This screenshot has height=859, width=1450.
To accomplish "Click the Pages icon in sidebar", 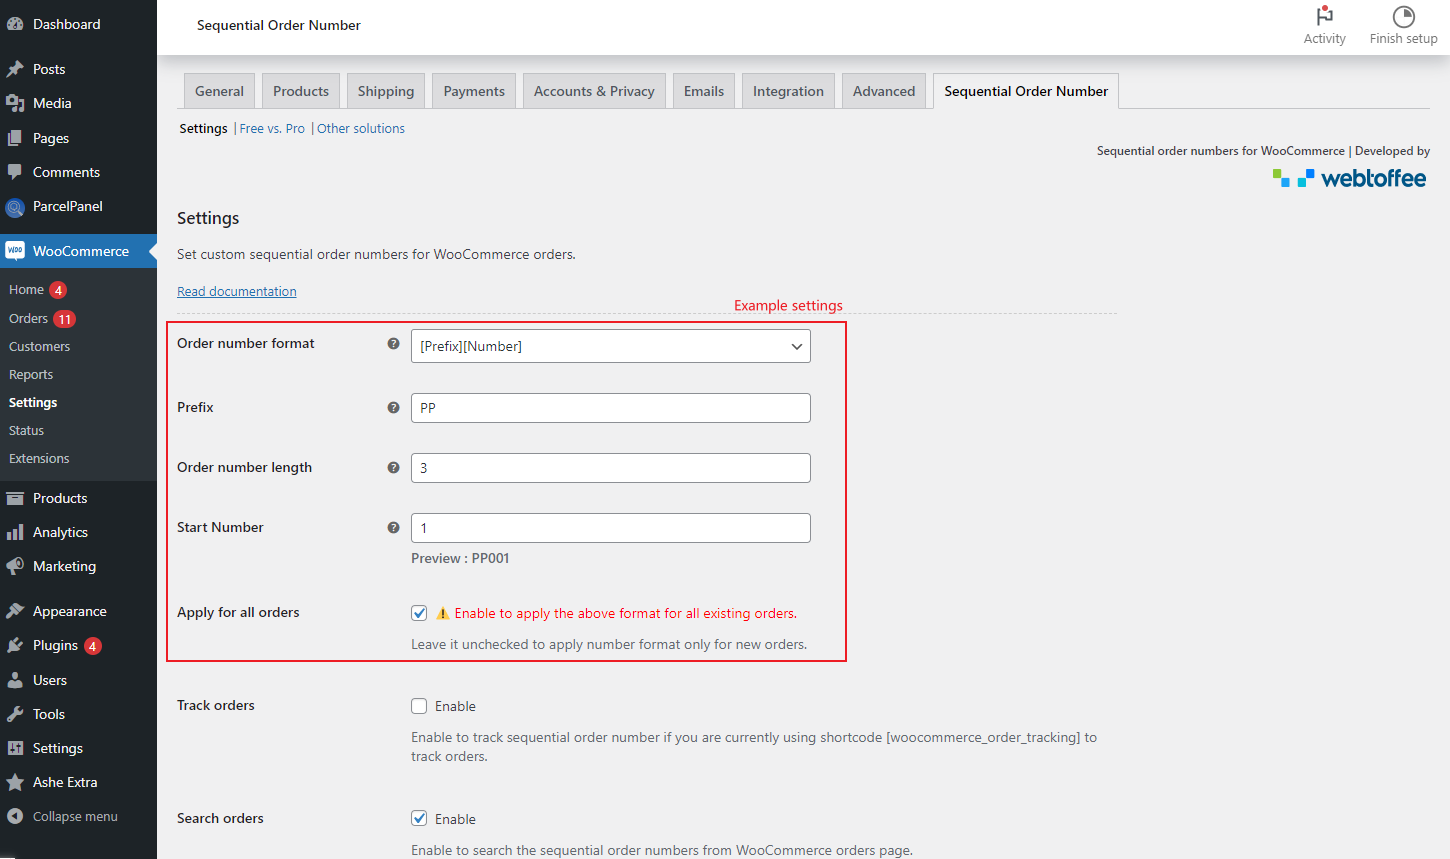I will 15,138.
